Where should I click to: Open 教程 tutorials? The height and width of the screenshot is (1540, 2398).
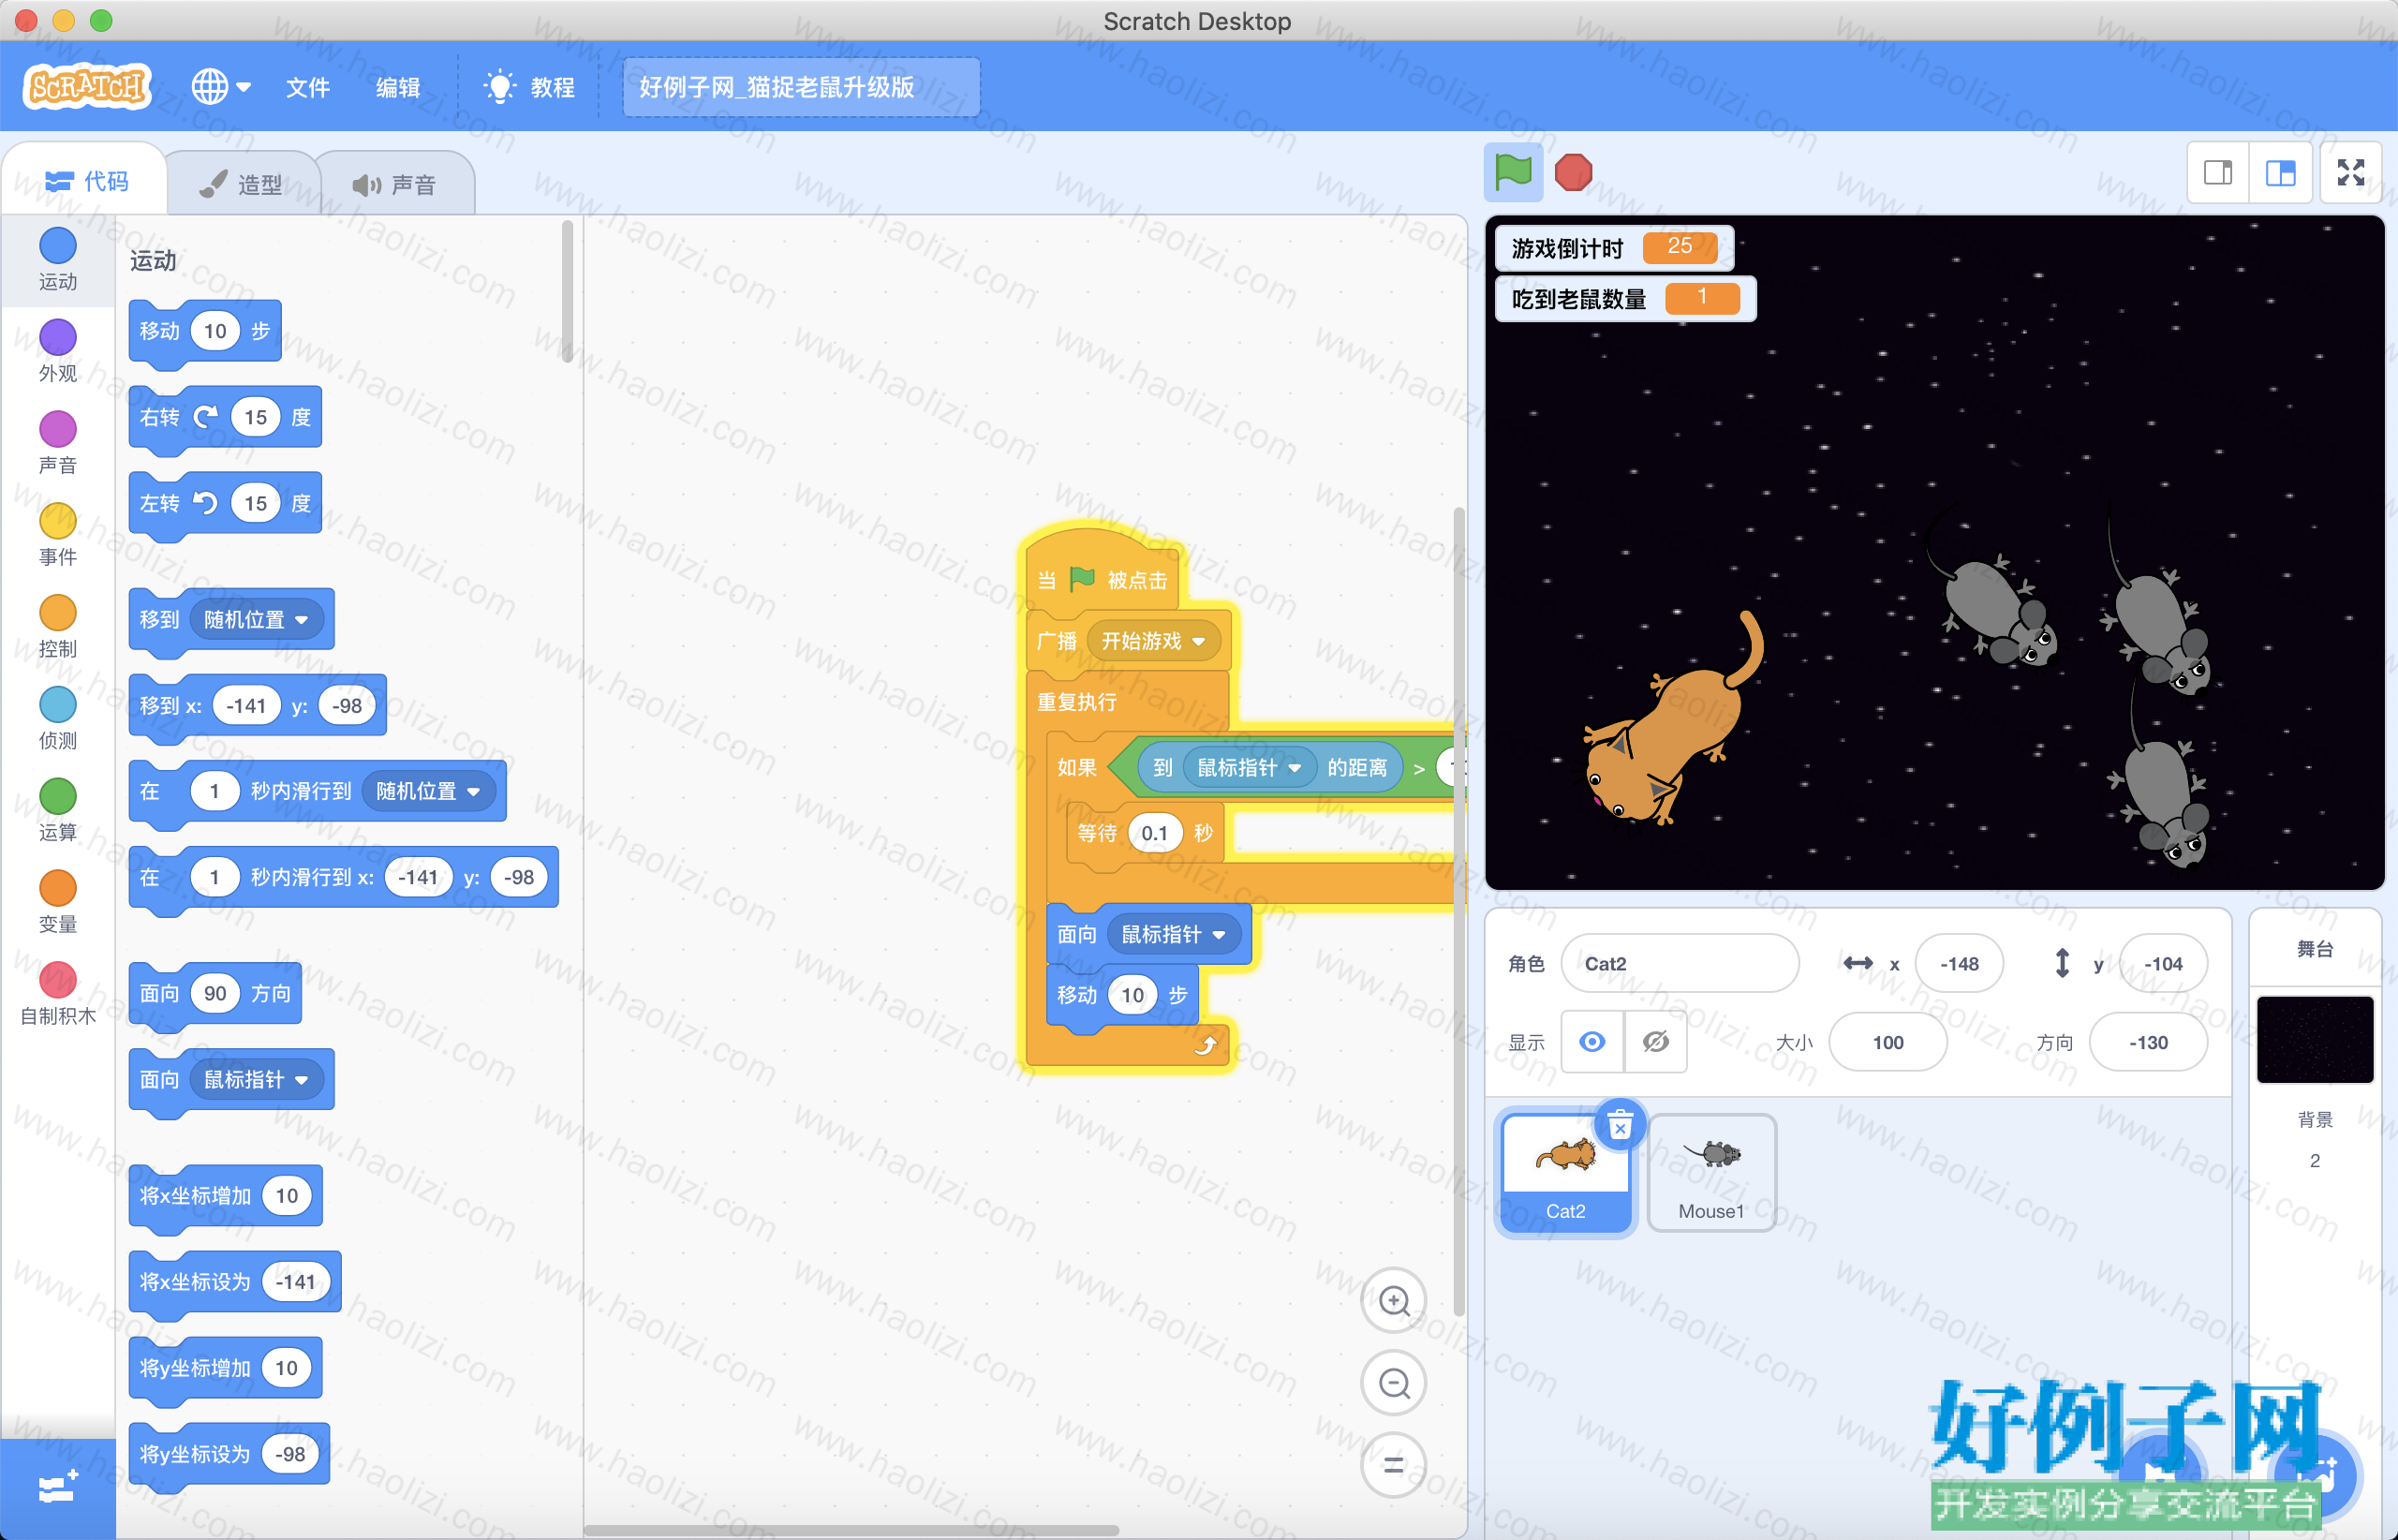pos(528,88)
